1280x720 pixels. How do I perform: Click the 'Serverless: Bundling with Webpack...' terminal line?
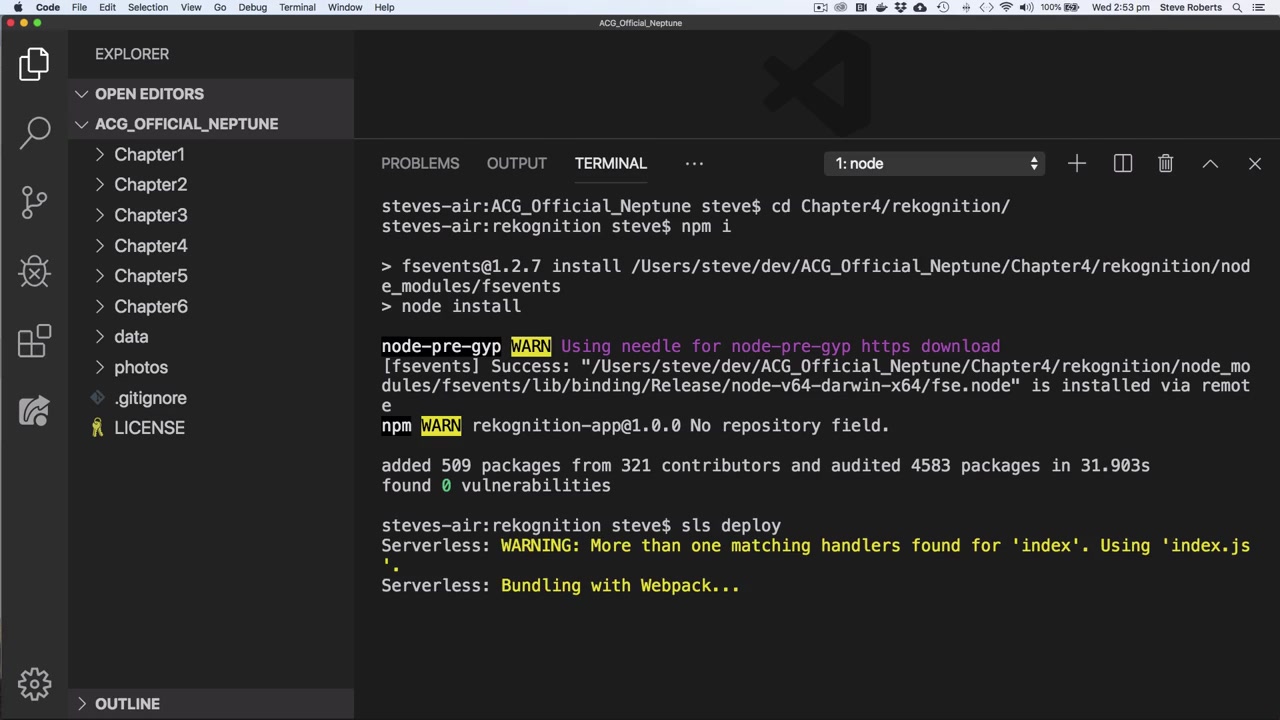(560, 586)
